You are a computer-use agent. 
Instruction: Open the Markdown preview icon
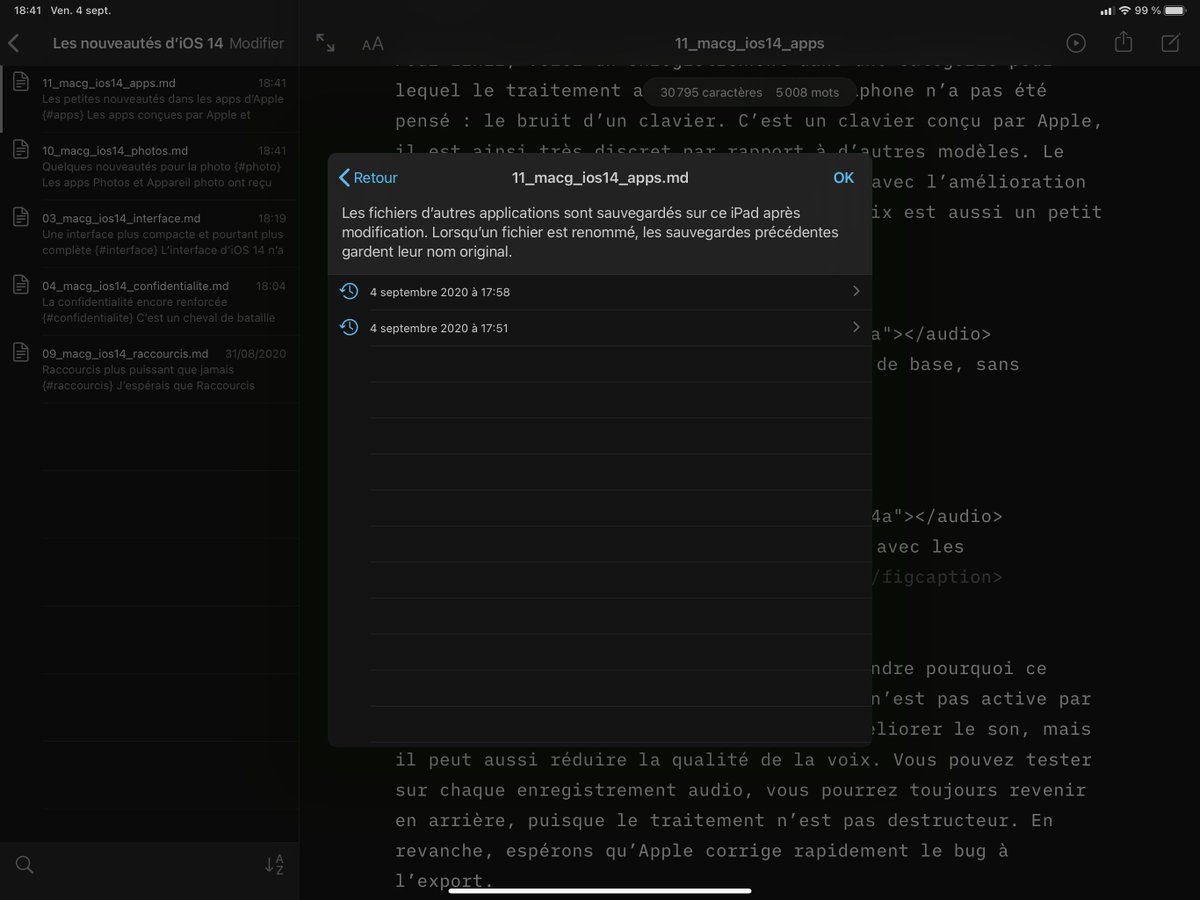(x=1076, y=42)
